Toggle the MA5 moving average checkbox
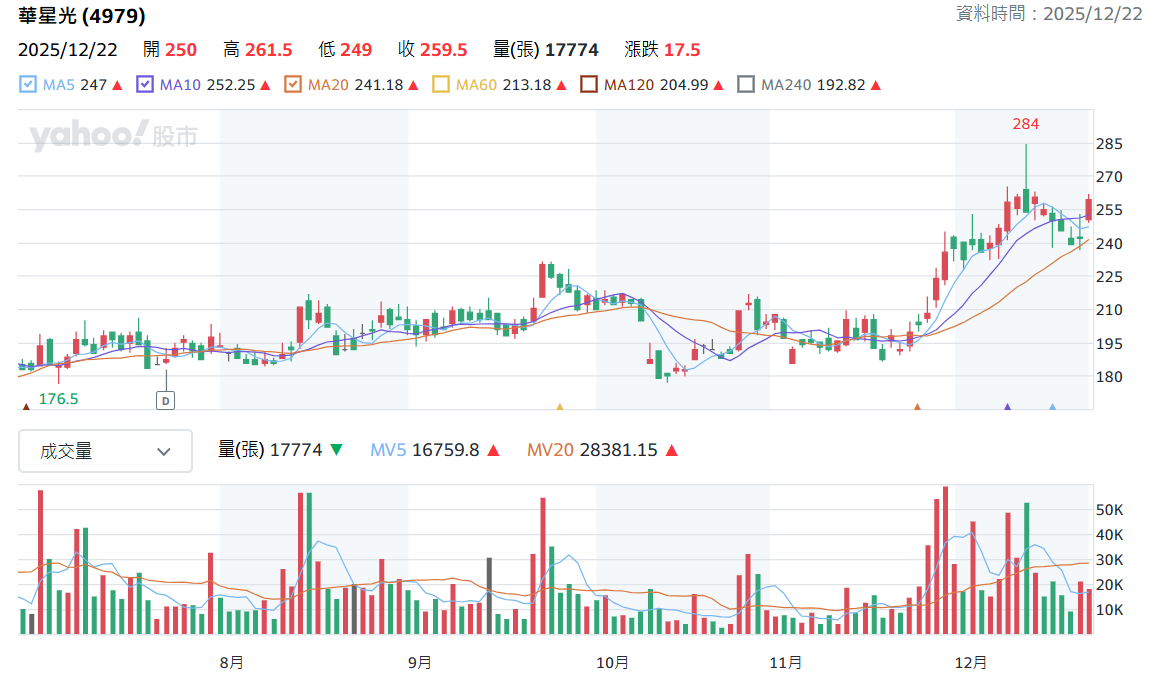Image resolution: width=1166 pixels, height=682 pixels. click(28, 85)
